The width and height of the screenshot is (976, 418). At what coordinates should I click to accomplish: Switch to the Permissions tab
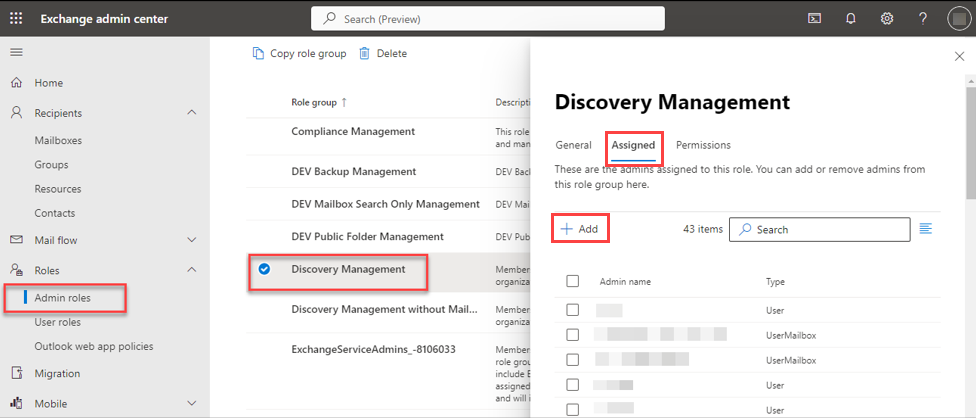(703, 145)
